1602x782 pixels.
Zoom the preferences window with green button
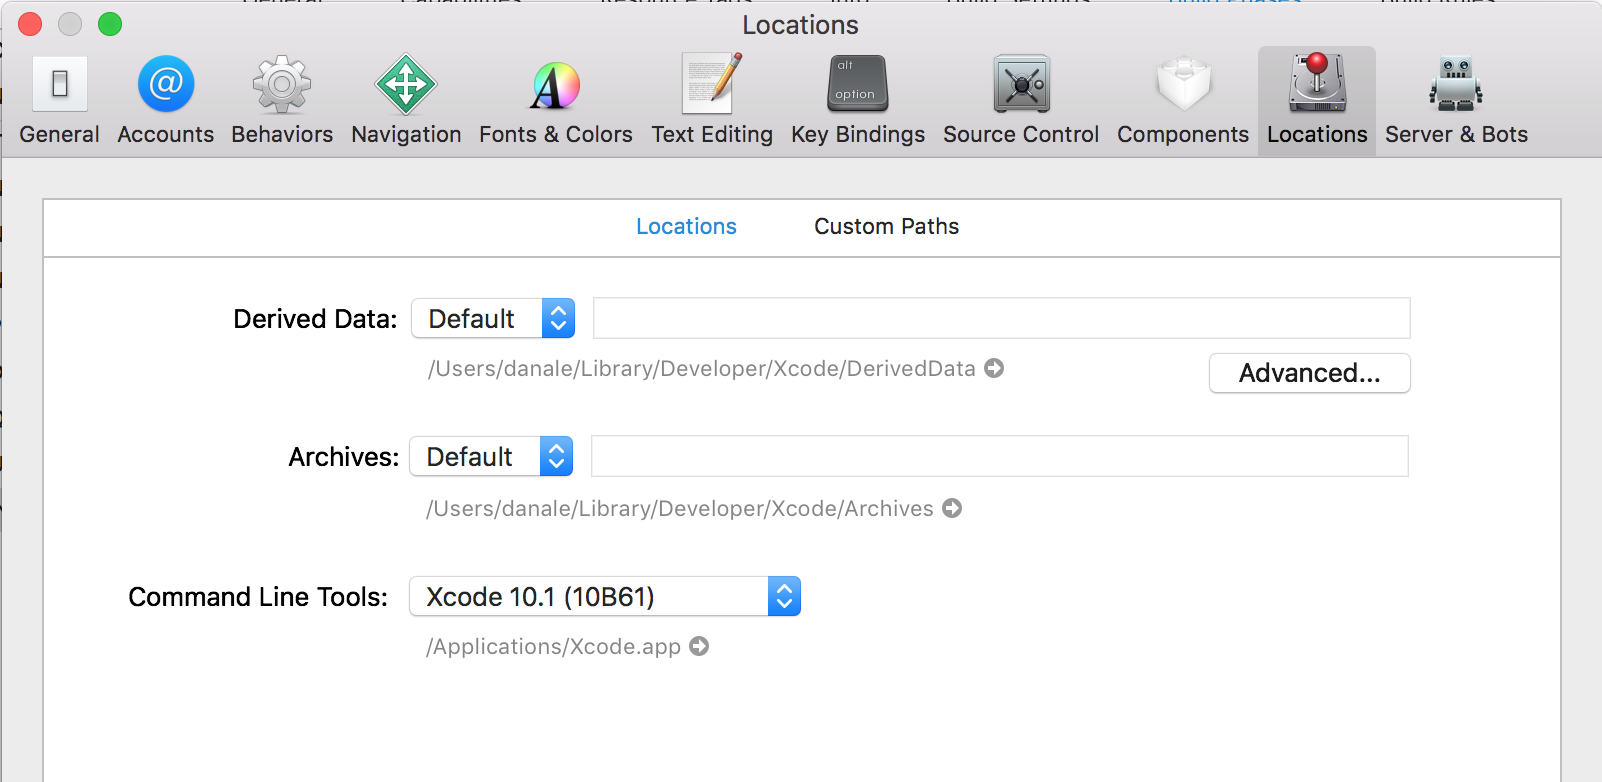(110, 24)
